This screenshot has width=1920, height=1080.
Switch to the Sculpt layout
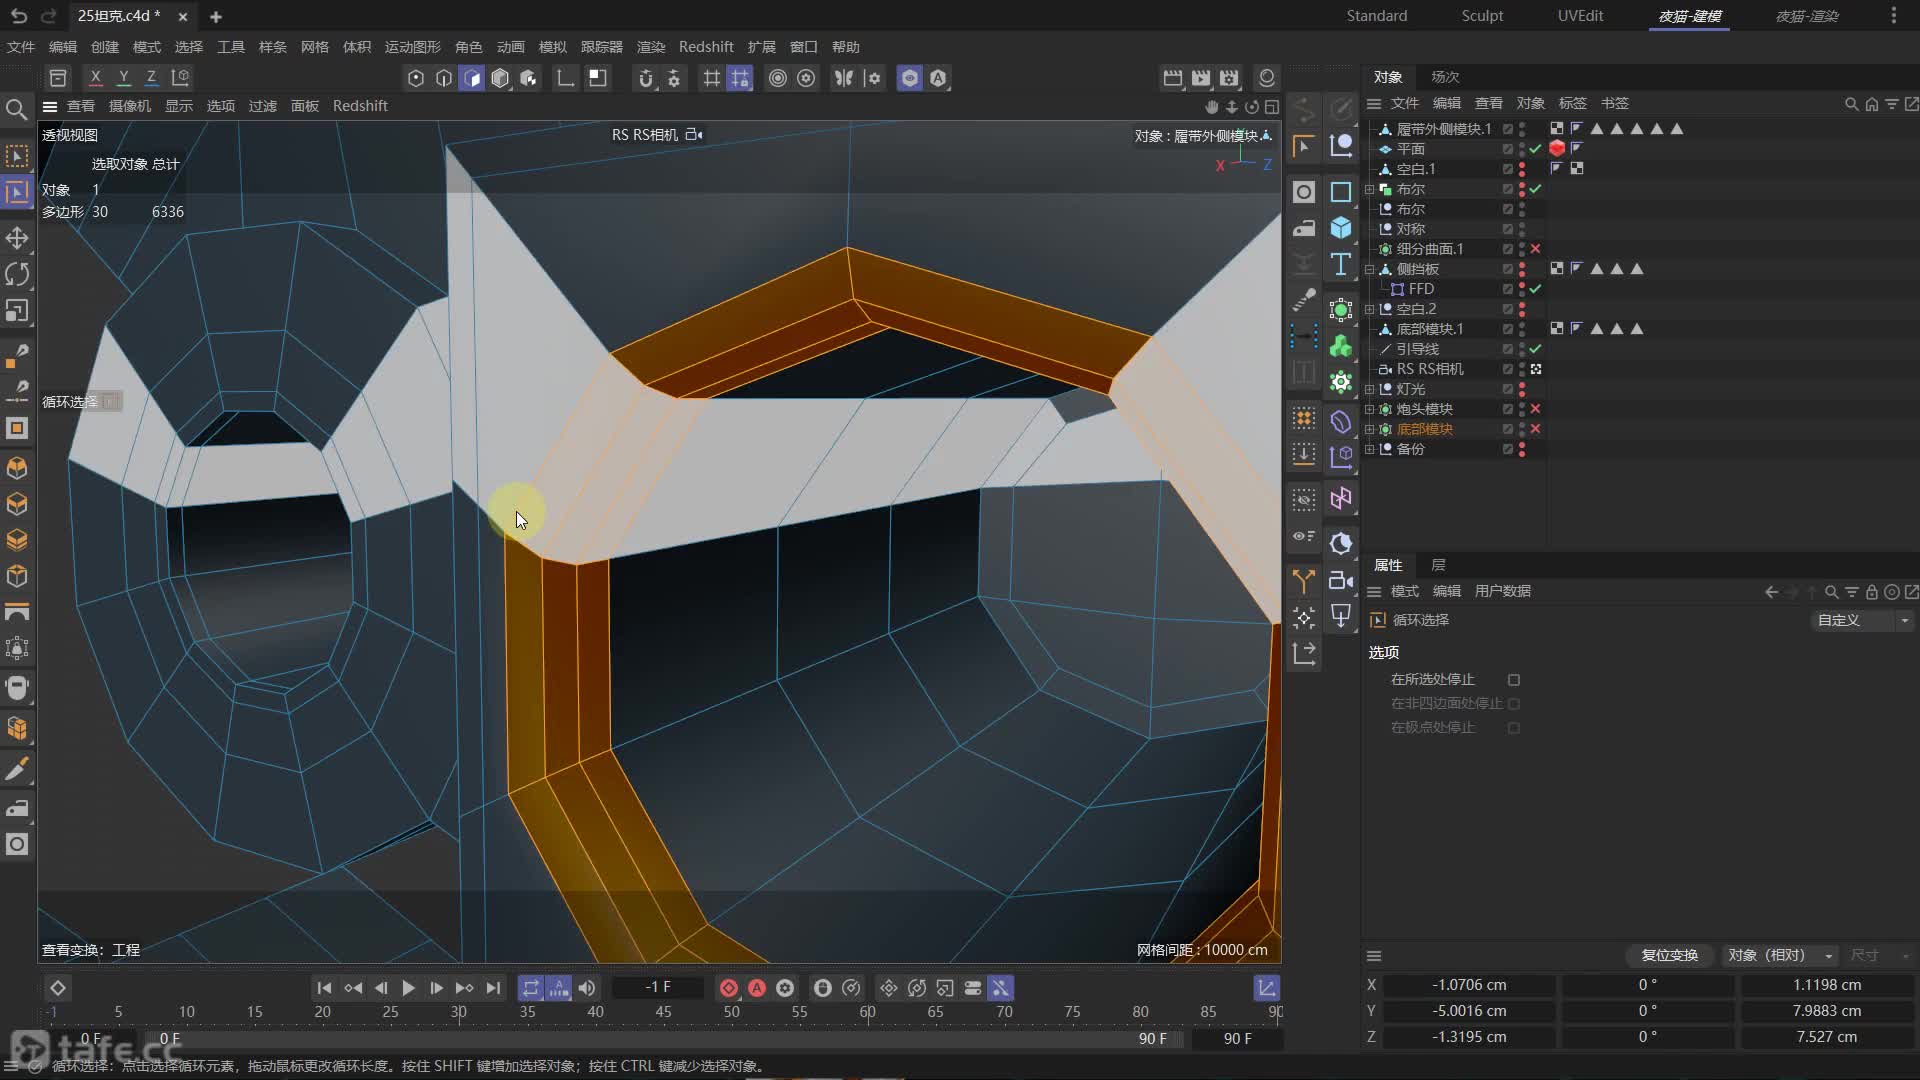(1482, 16)
